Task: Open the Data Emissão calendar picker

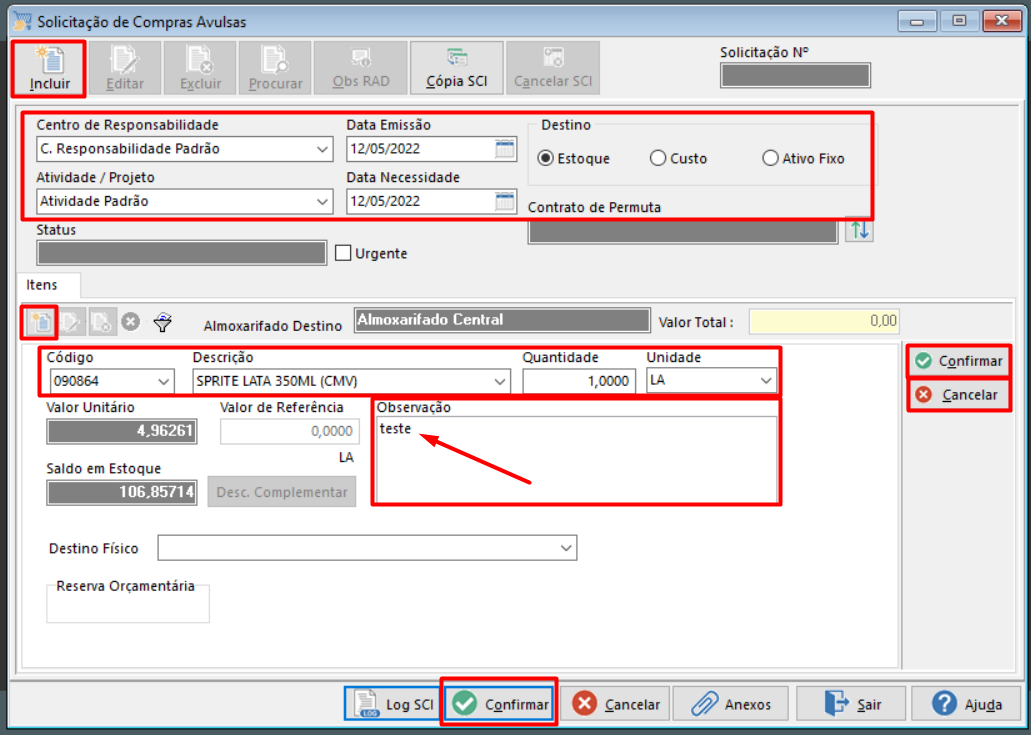Action: click(x=505, y=149)
